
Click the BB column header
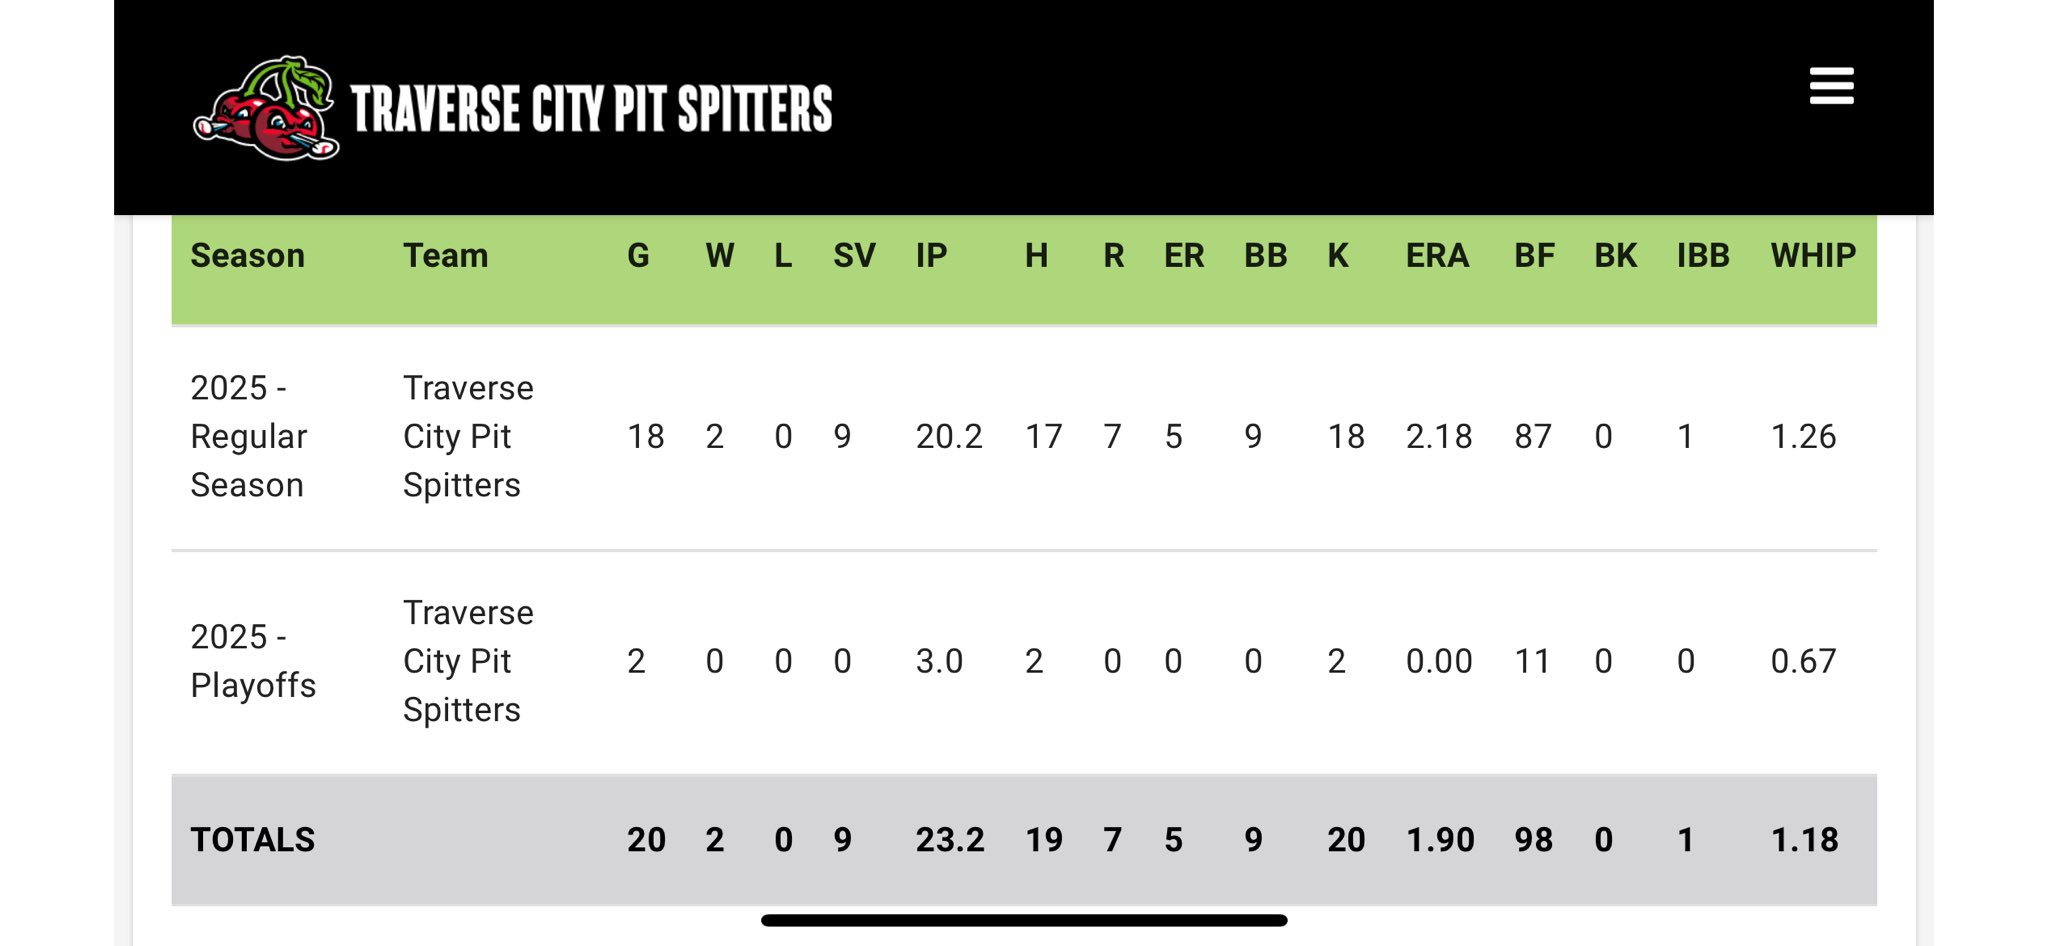coord(1265,256)
